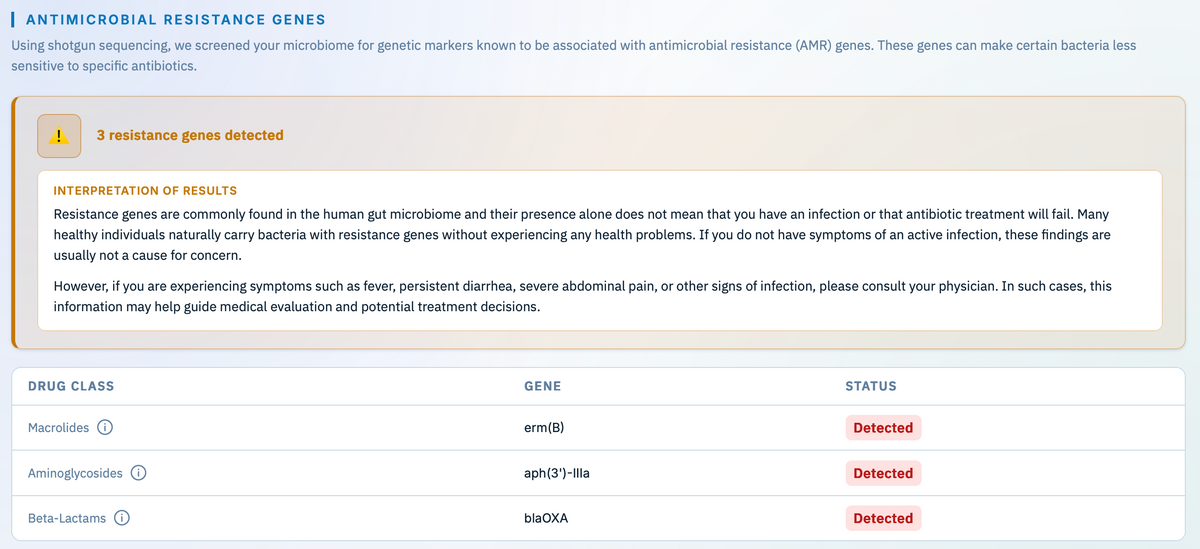Click the '3 resistance genes detected' alert text
This screenshot has width=1200, height=549.
click(190, 135)
